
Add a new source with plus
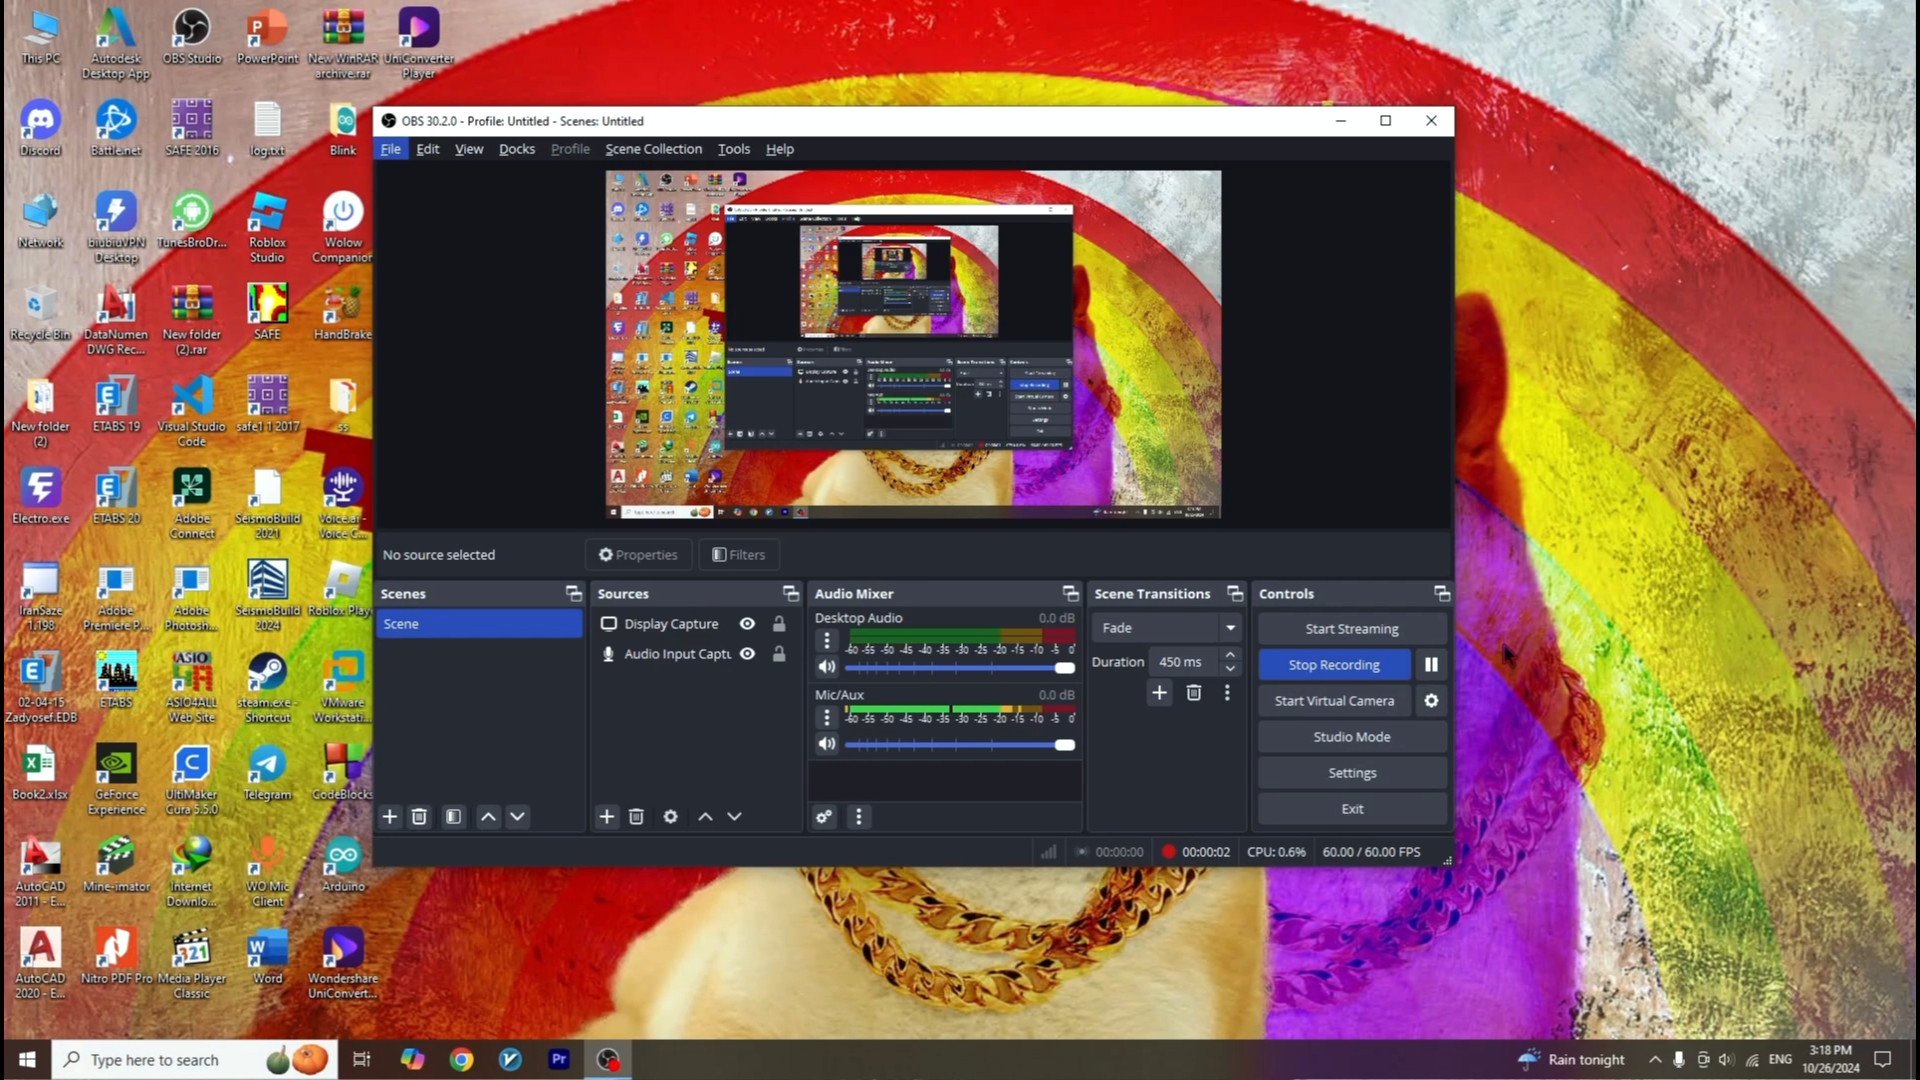[x=607, y=817]
